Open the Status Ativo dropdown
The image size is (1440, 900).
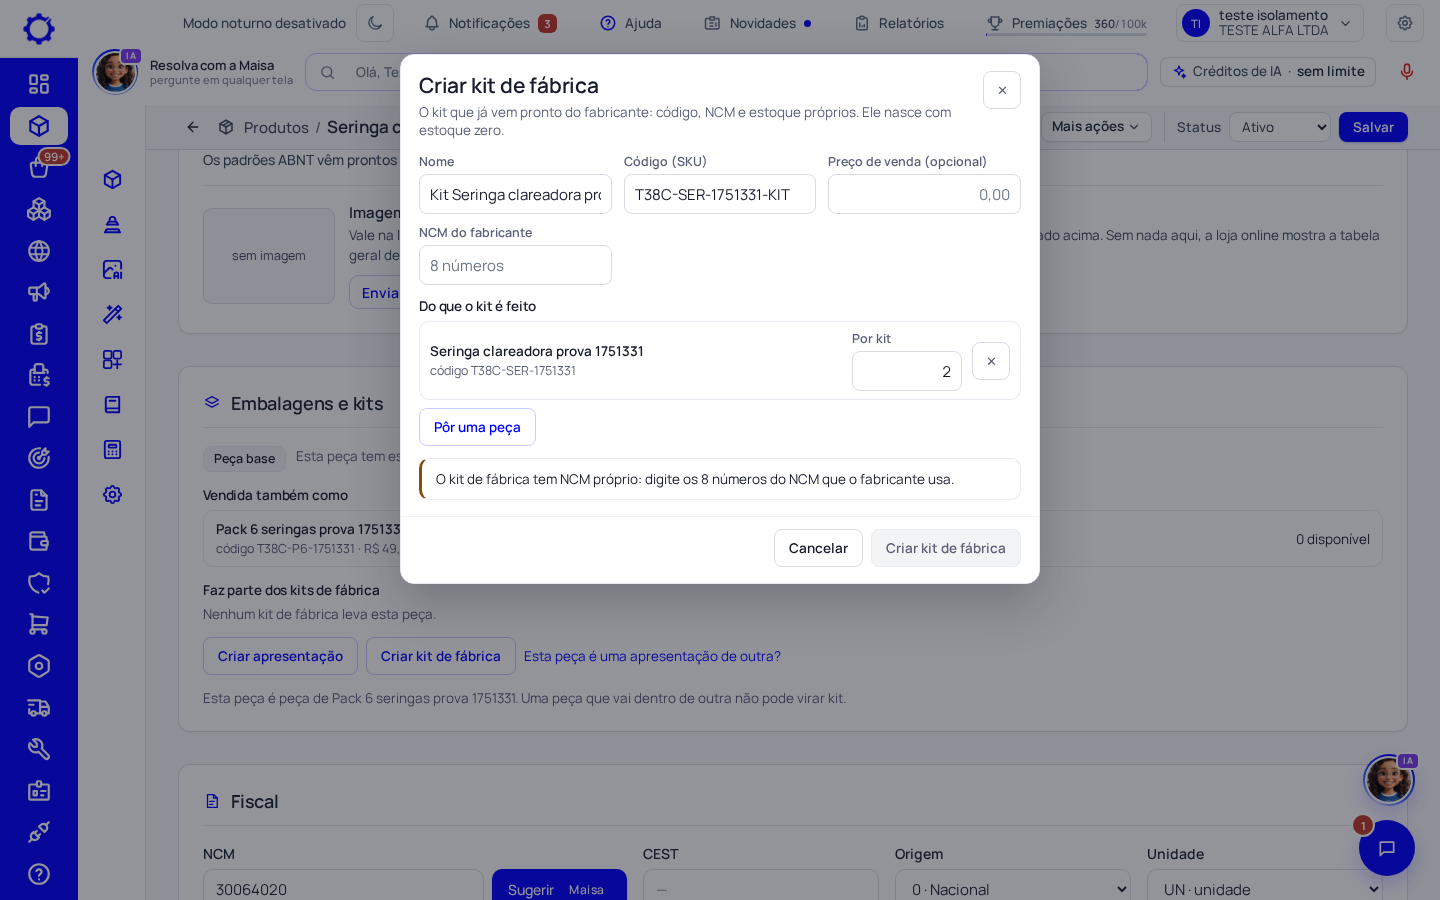[x=1280, y=127]
